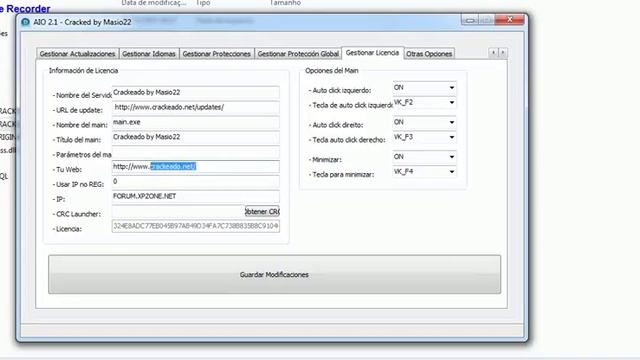
Task: Select the Gestionar Licencia tab
Action: tap(372, 53)
